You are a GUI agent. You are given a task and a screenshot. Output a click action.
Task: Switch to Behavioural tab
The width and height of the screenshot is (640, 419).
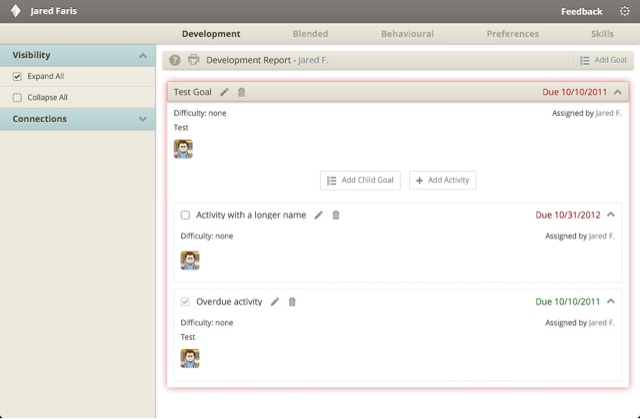[407, 34]
